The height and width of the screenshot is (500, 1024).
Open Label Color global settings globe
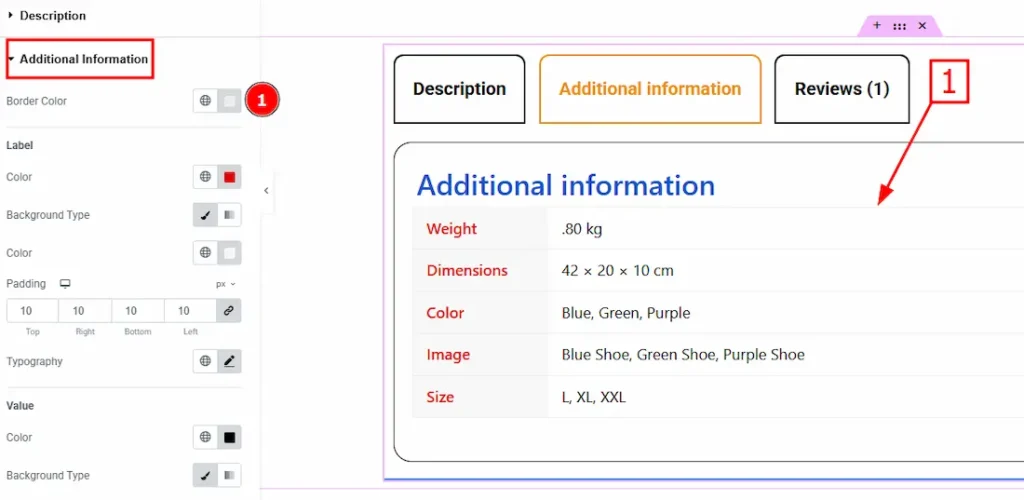coord(205,177)
